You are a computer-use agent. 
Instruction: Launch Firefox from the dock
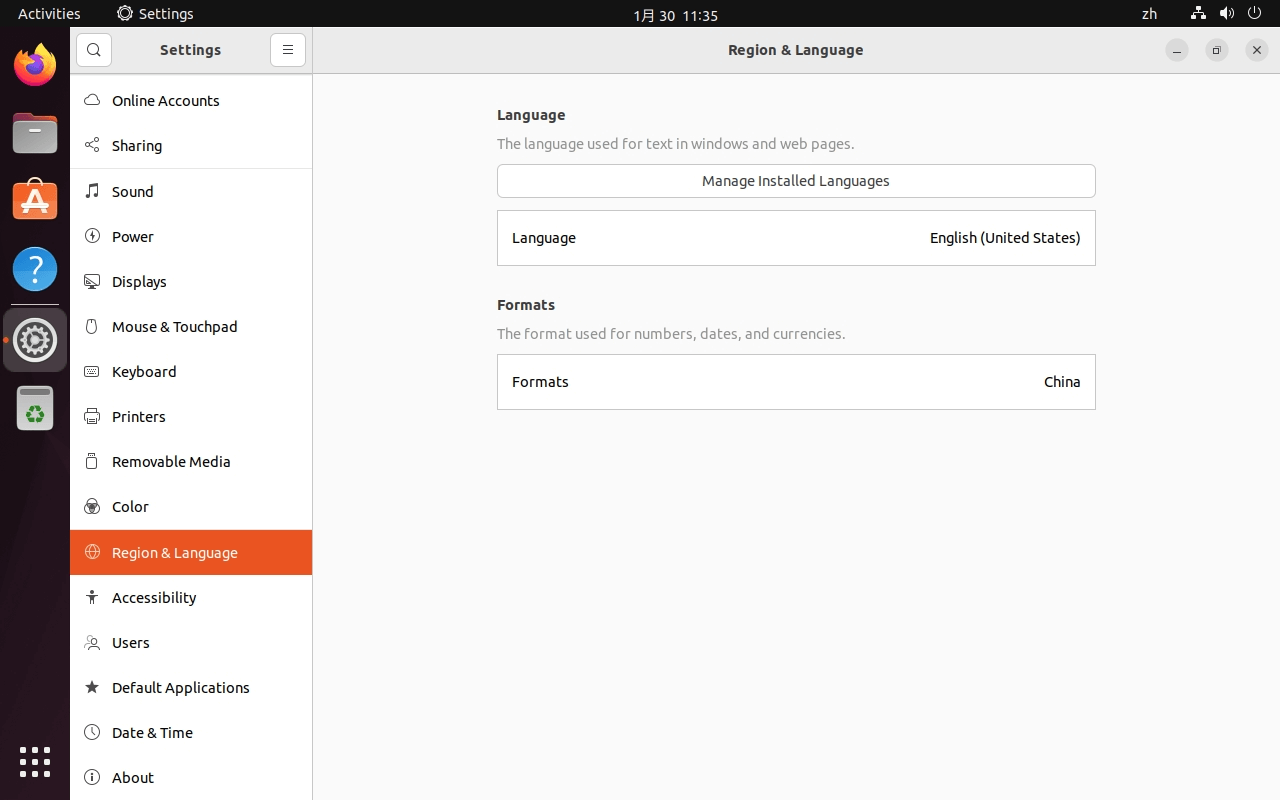35,66
